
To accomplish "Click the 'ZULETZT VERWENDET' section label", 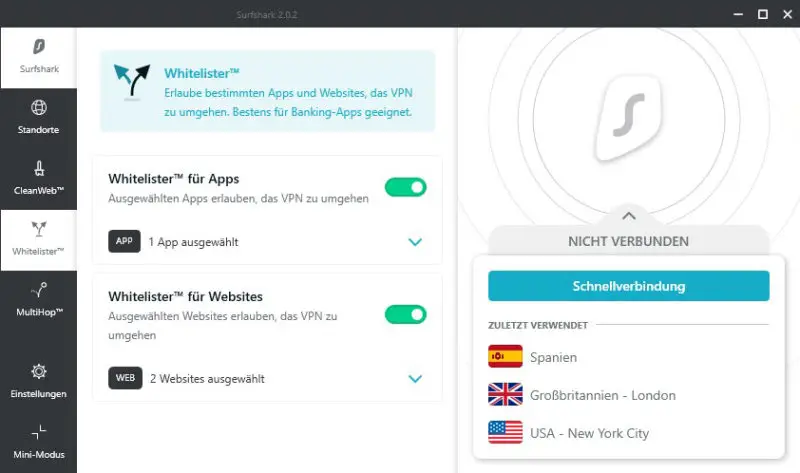I will (538, 325).
